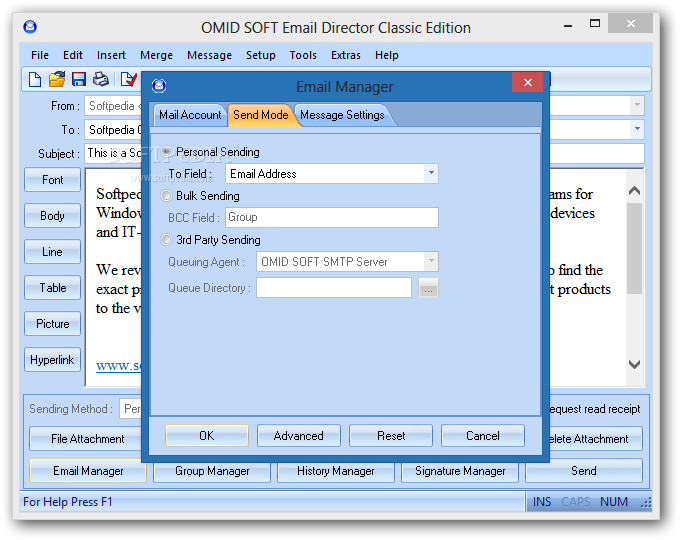Click the NUM status bar indicator
Screen dimensions: 680x540
pyautogui.click(x=614, y=502)
